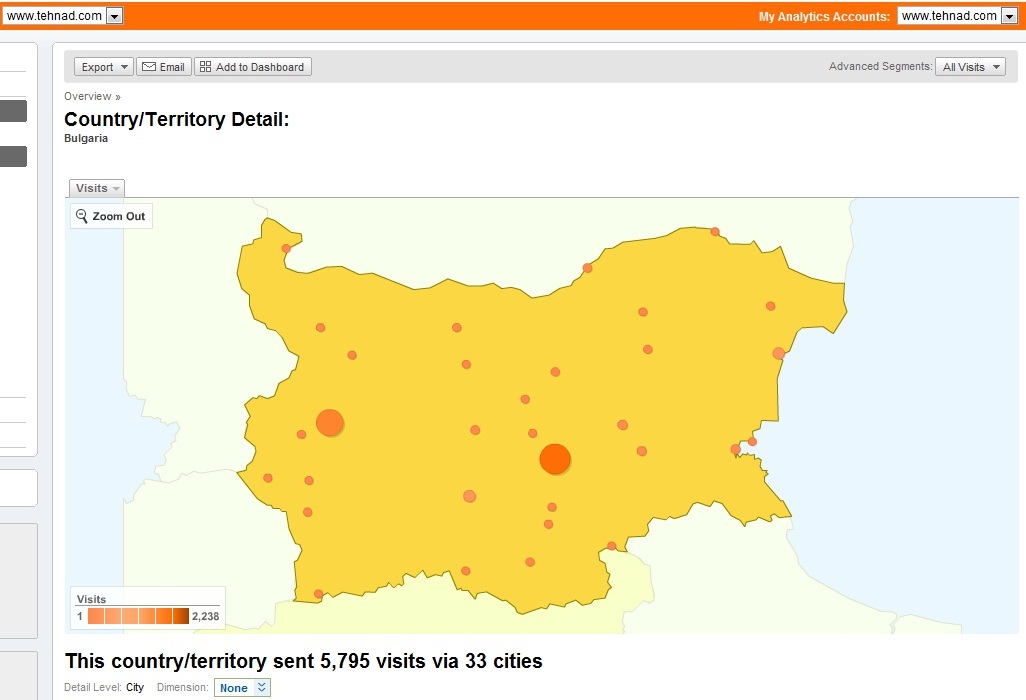Viewport: 1026px width, 700px height.
Task: Click the 'Advanced Segments:' label
Action: tap(881, 66)
